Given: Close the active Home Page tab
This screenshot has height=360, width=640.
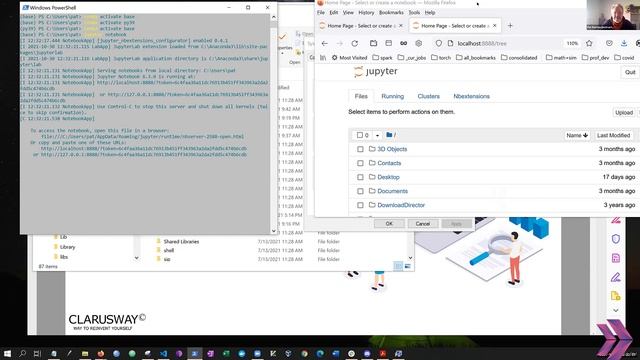Looking at the screenshot, I should point(494,26).
